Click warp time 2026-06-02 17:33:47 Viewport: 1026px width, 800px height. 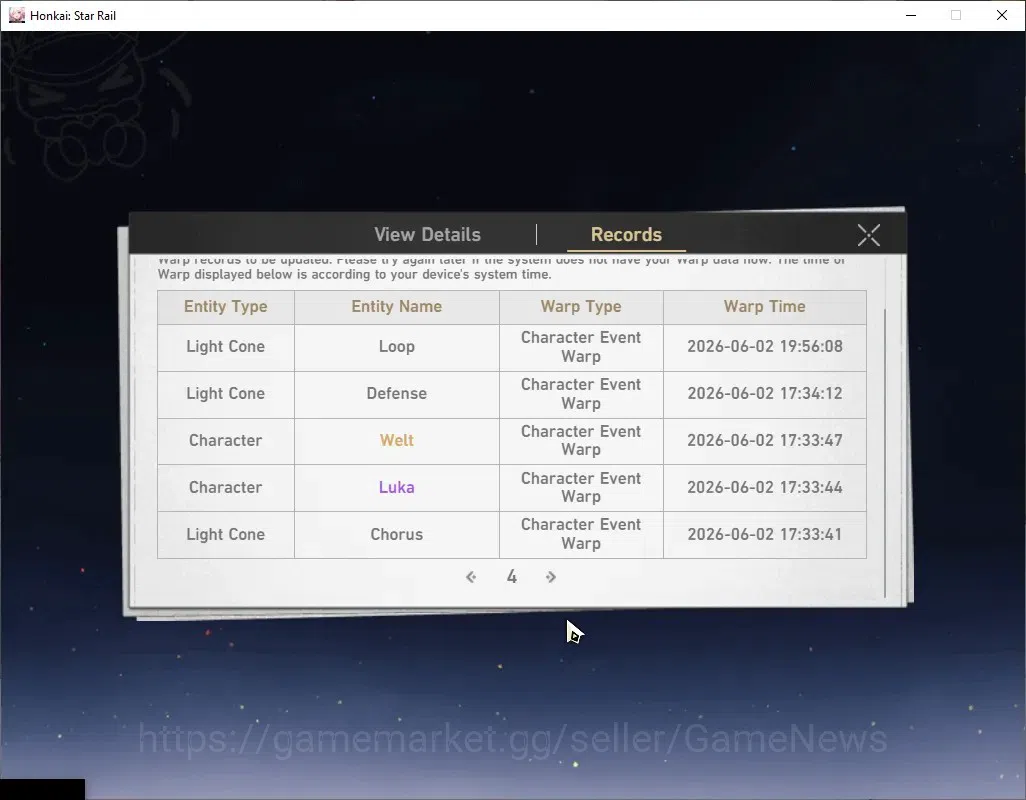pyautogui.click(x=765, y=440)
